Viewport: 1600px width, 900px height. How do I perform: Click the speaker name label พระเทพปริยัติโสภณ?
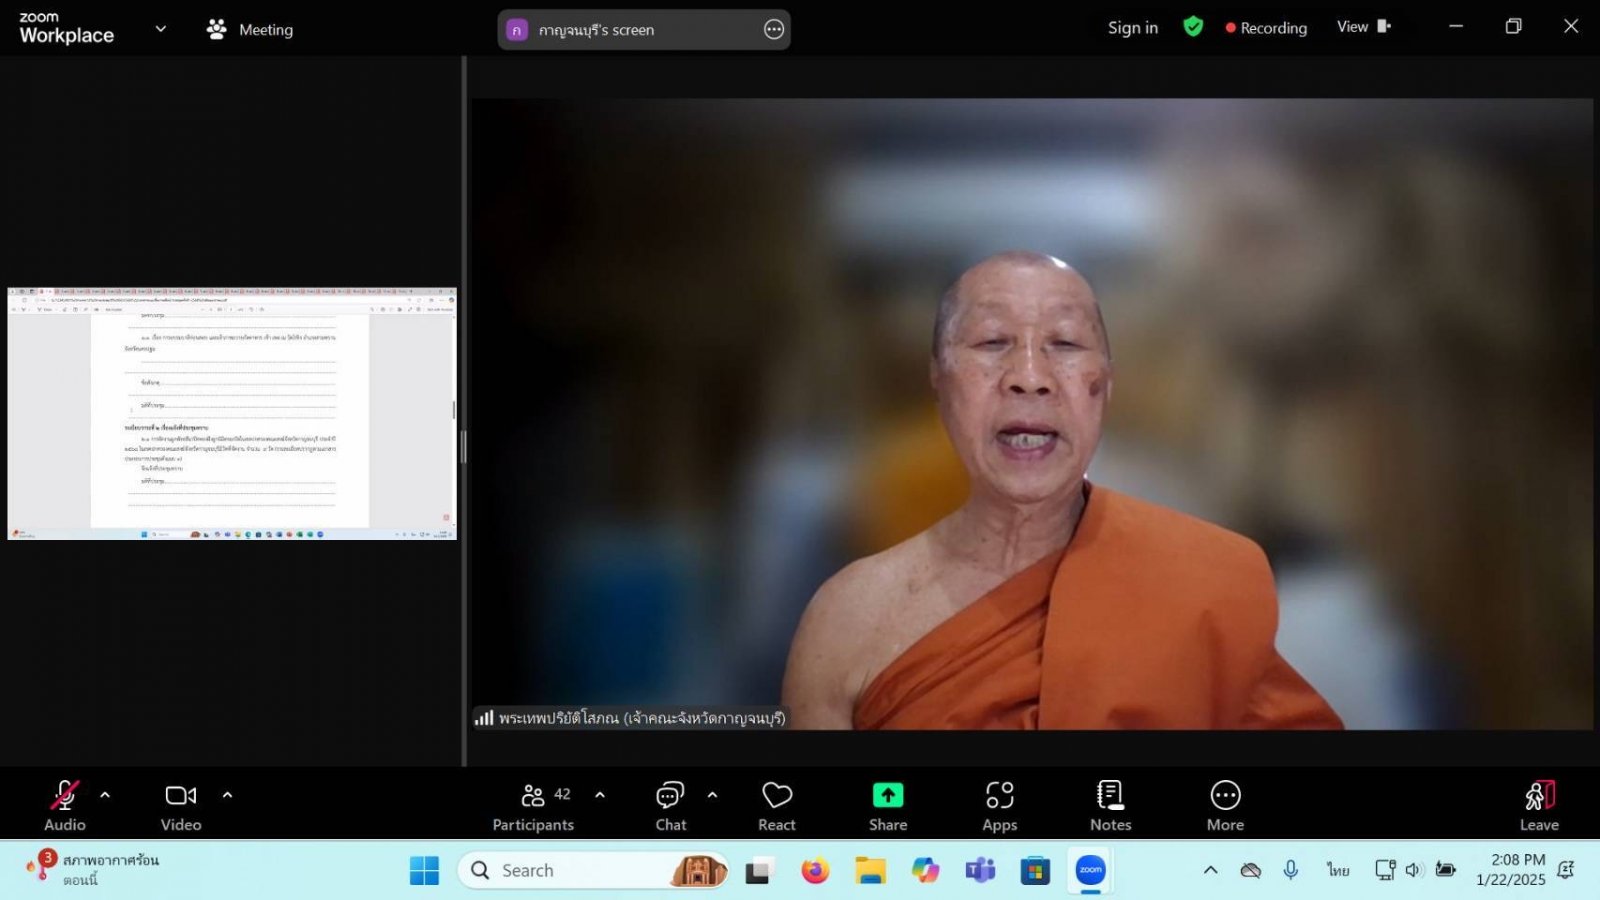click(x=642, y=718)
